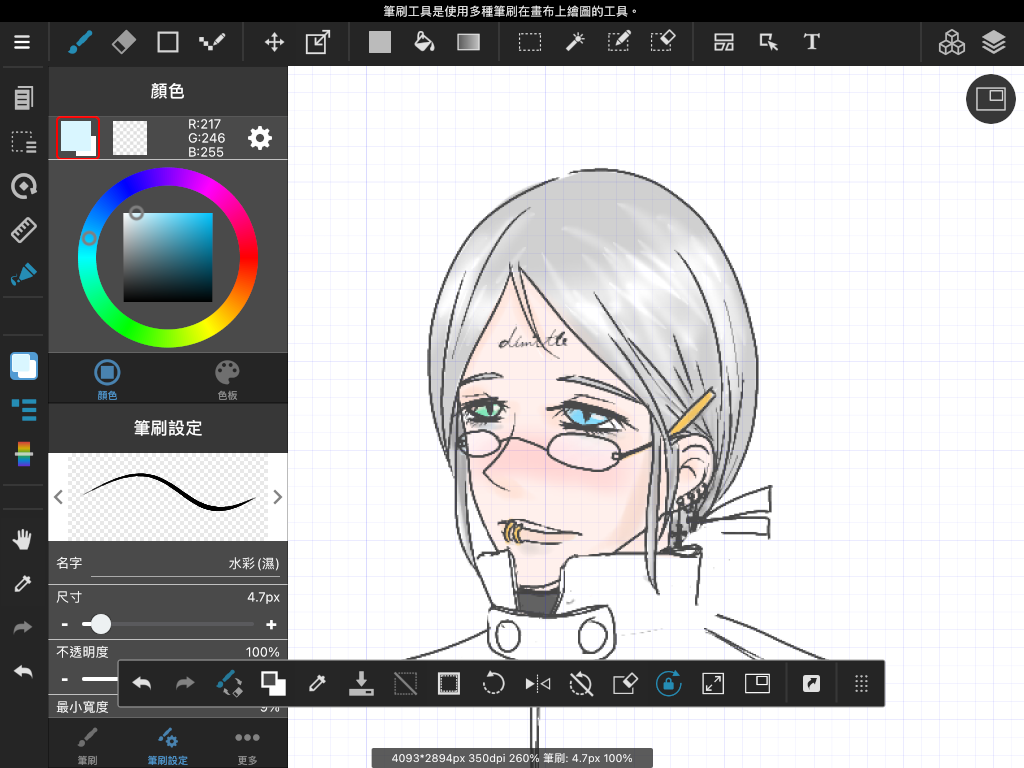Choose the comic panel divide tool
The image size is (1024, 768).
724,42
